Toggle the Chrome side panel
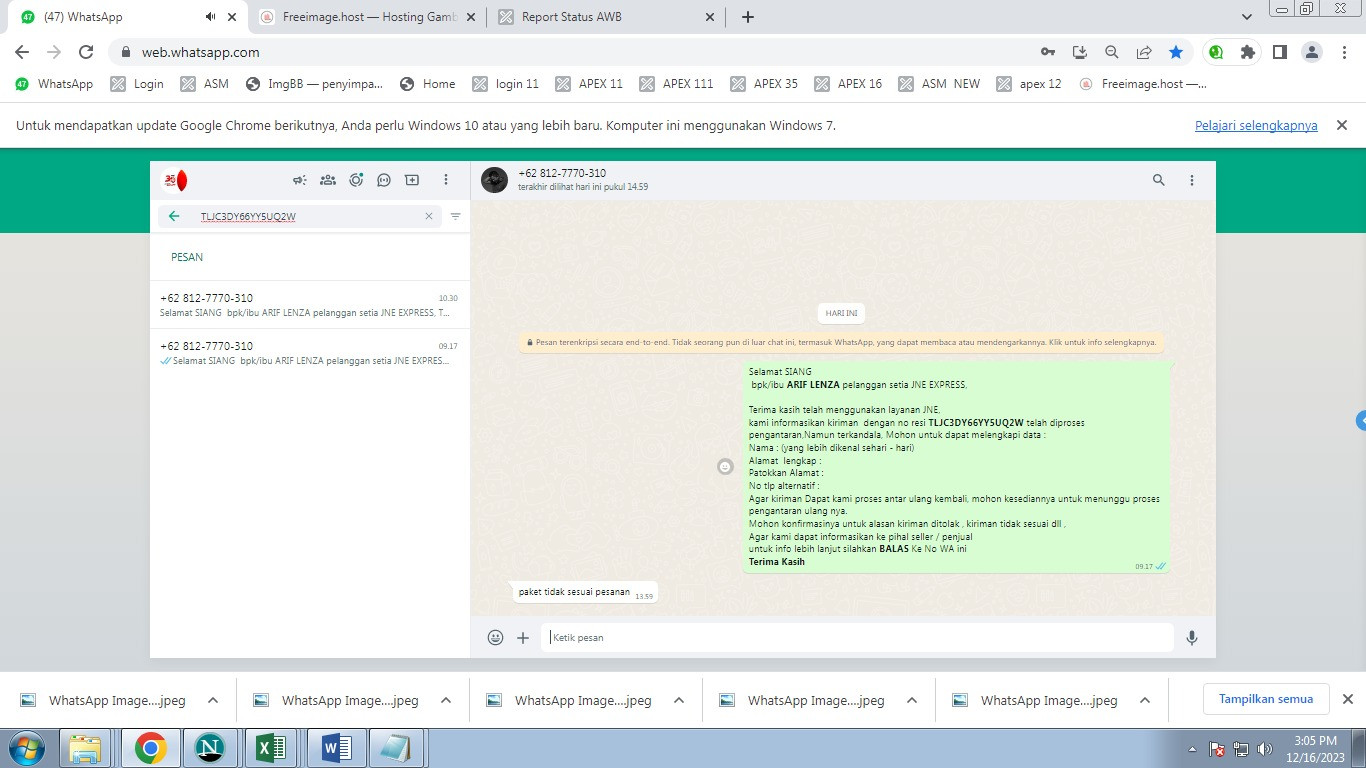The height and width of the screenshot is (768, 1366). click(x=1279, y=52)
